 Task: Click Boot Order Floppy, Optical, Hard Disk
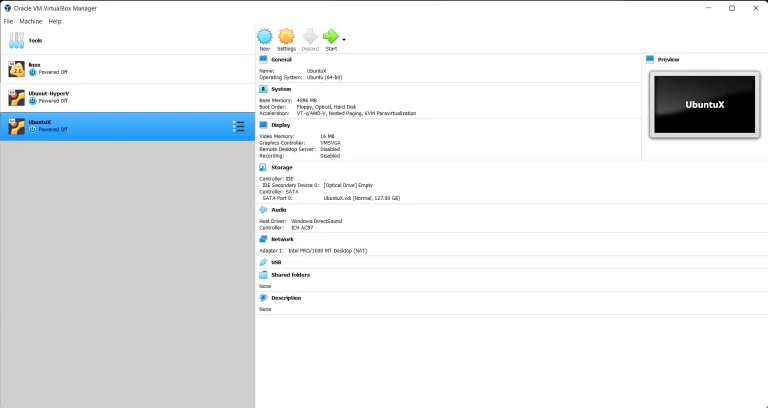click(326, 107)
